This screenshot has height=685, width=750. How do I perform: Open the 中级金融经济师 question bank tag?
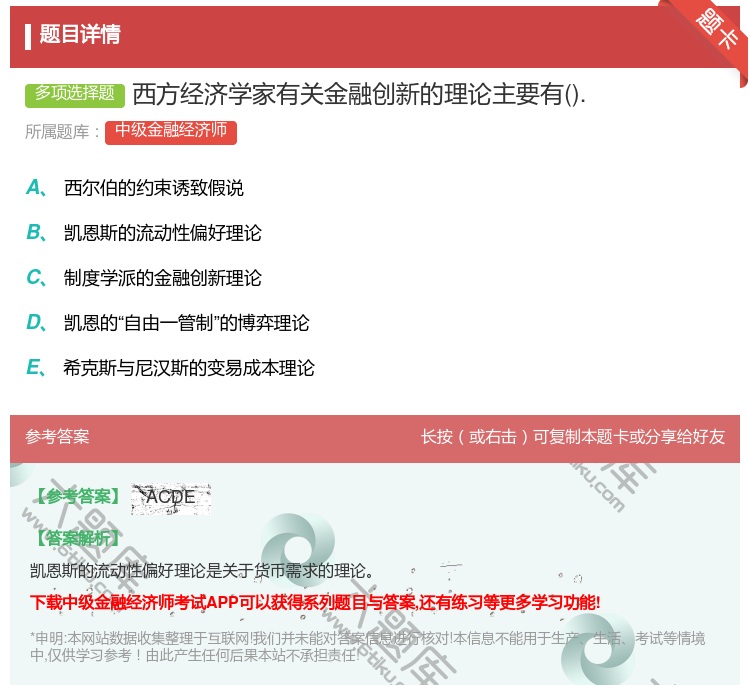click(x=171, y=132)
